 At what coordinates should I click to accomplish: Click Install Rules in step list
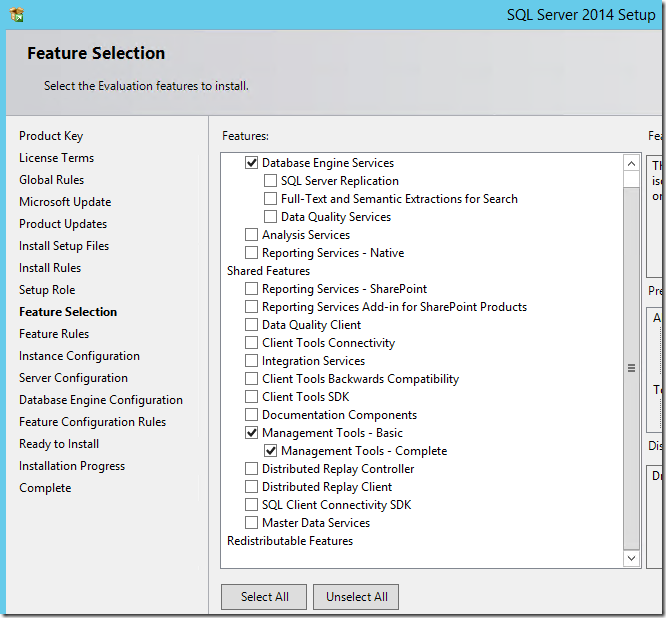click(50, 268)
